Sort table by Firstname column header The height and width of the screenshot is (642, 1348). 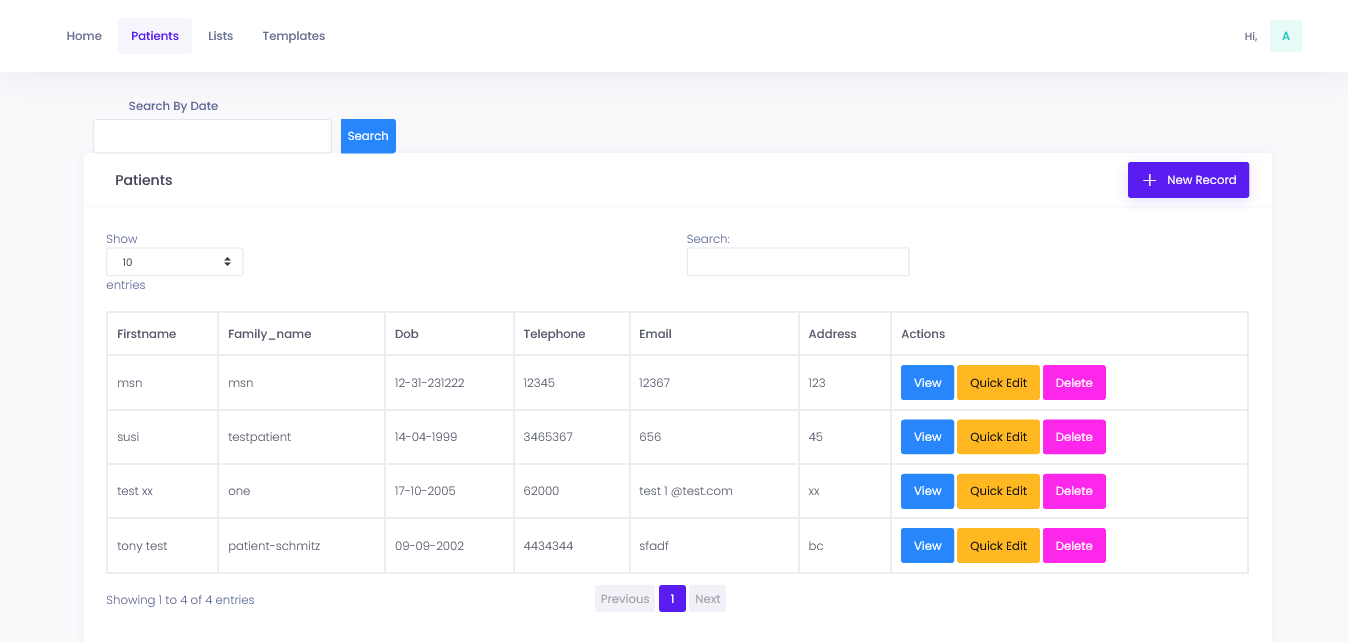[147, 334]
